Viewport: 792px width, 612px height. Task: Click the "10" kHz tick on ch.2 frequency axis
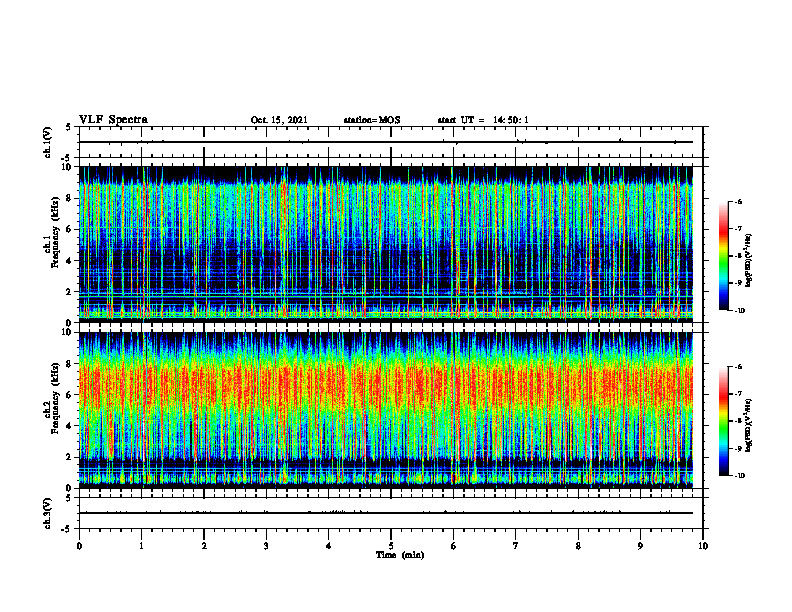pos(68,332)
